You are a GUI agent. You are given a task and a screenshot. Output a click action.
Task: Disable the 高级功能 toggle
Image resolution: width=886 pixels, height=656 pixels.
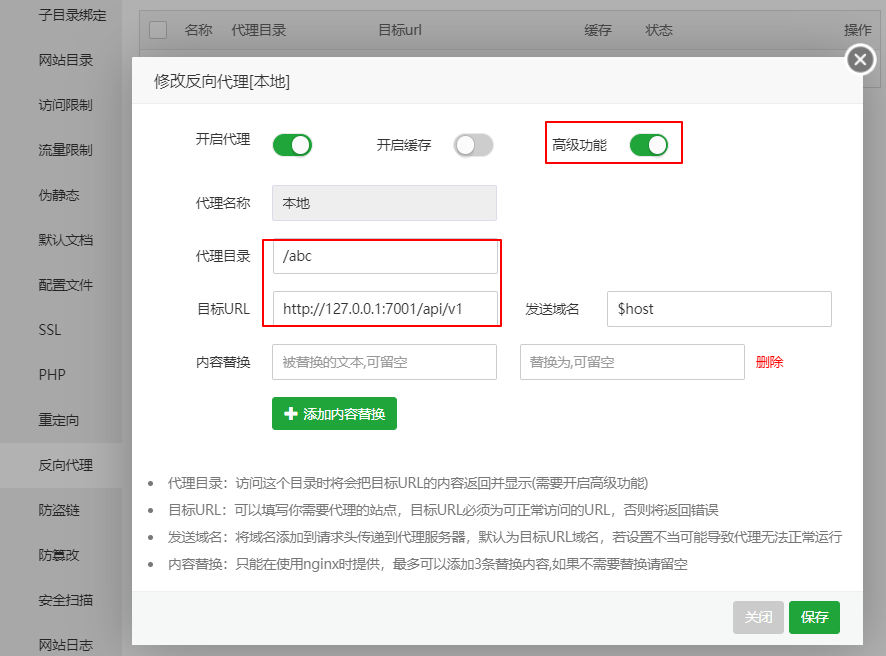[649, 143]
